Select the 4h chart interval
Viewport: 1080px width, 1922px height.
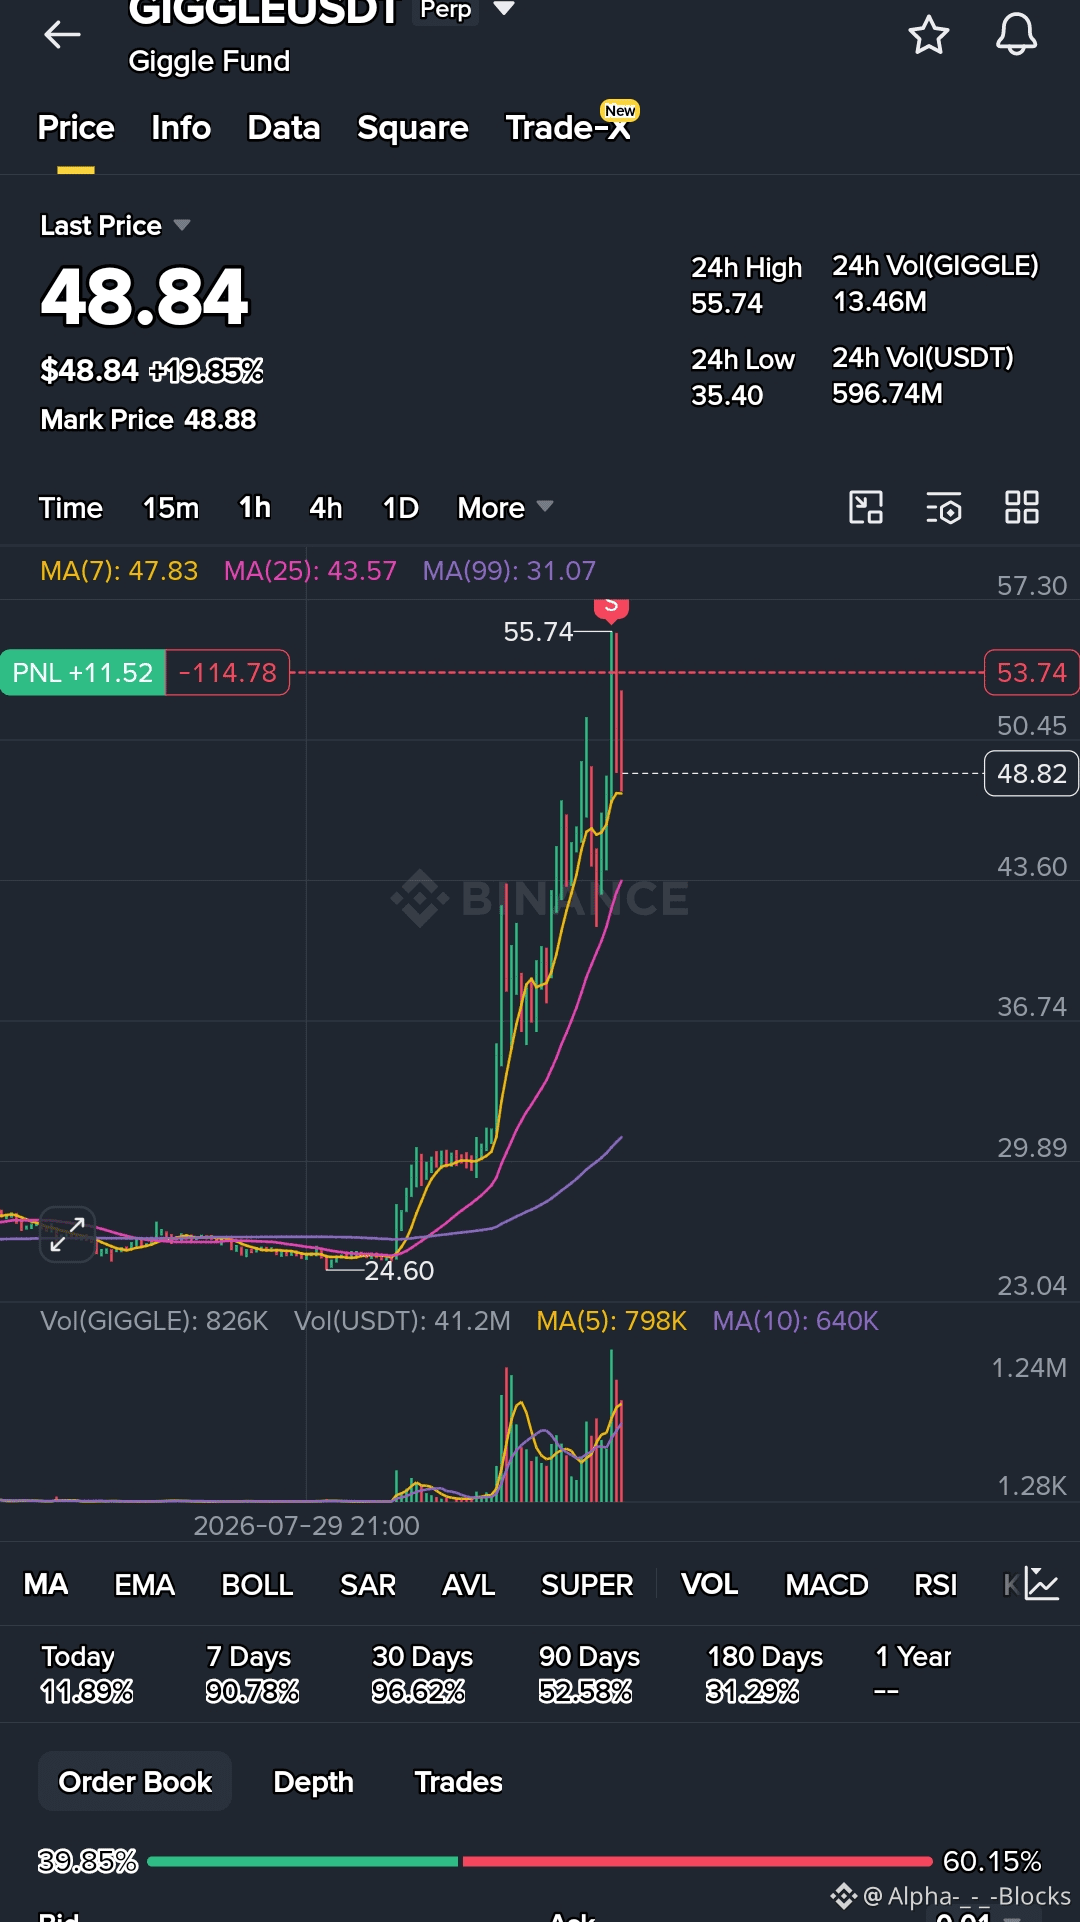pos(326,508)
